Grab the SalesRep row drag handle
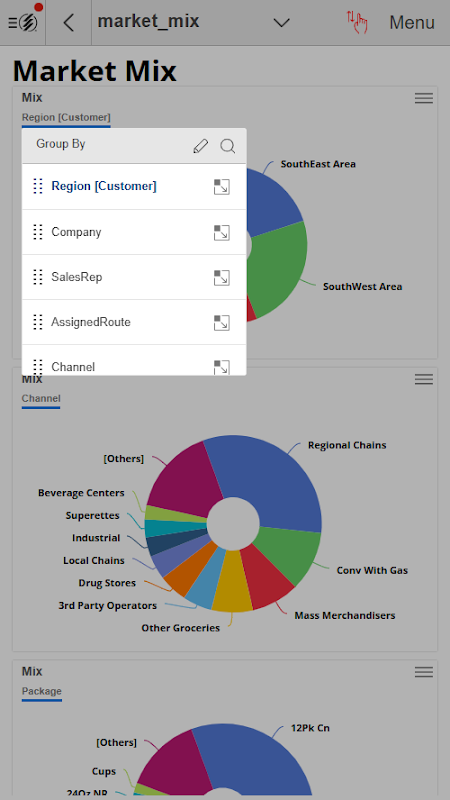 click(38, 277)
